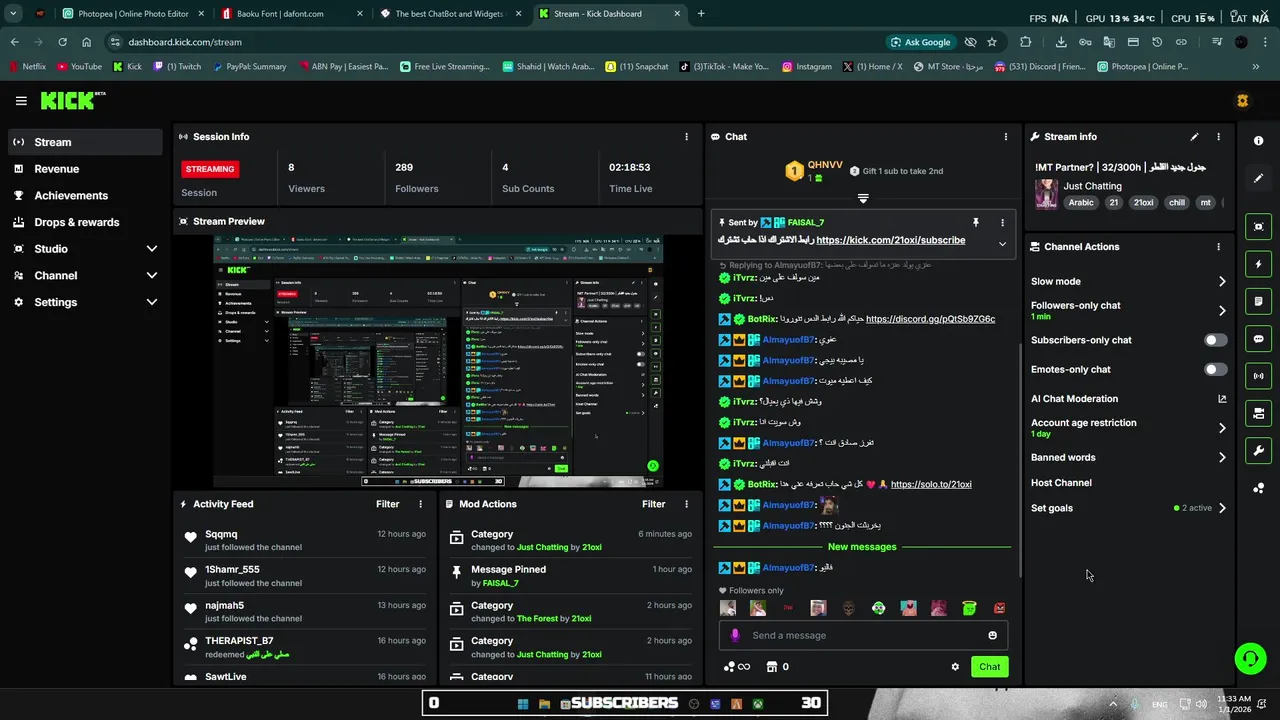
Task: Open the kick.com/21oxi/subscribe link
Action: point(890,241)
